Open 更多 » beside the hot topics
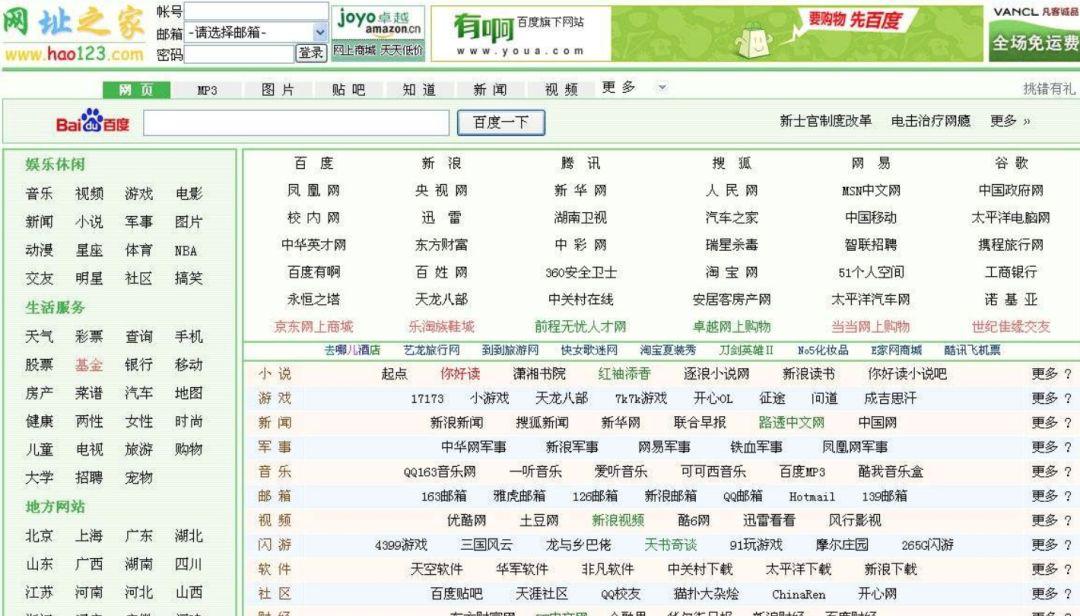The width and height of the screenshot is (1080, 616). coord(1010,121)
